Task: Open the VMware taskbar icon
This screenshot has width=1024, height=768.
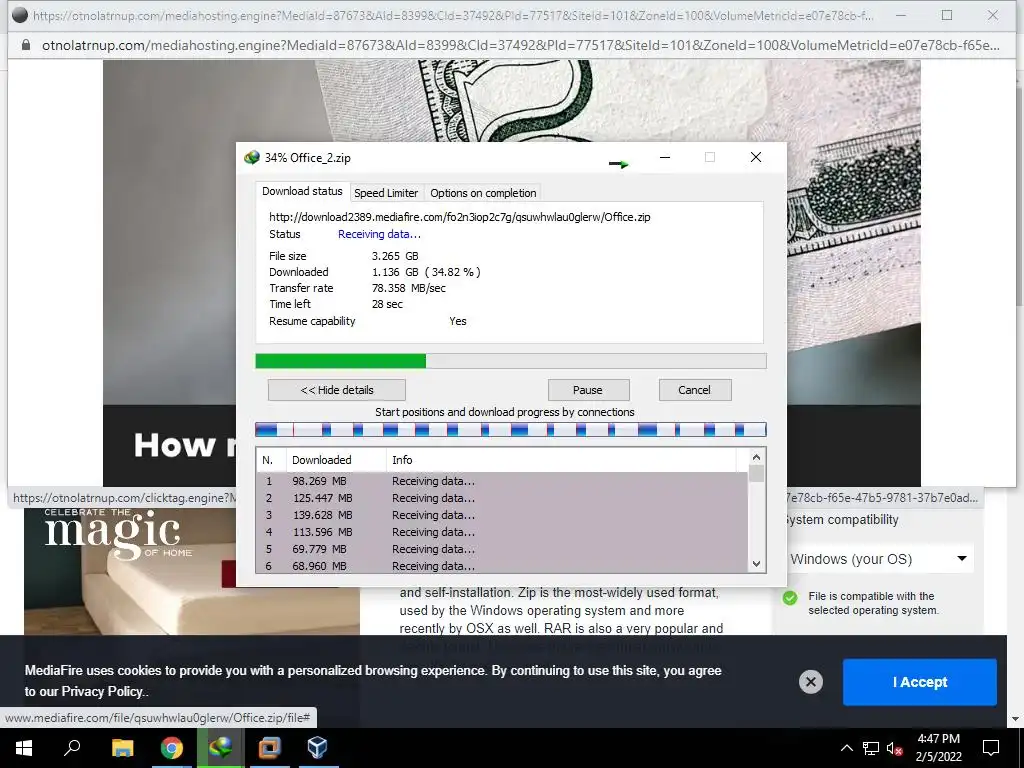Action: 269,748
